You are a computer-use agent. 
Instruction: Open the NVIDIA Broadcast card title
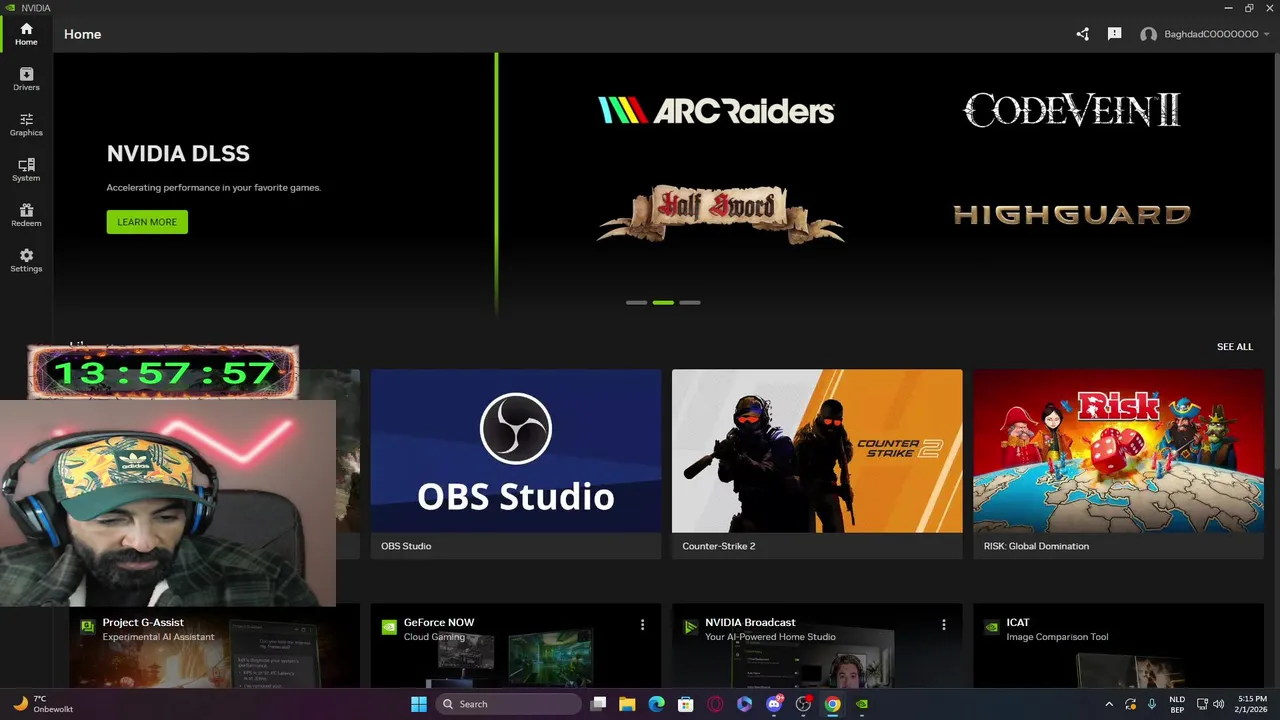coord(750,622)
